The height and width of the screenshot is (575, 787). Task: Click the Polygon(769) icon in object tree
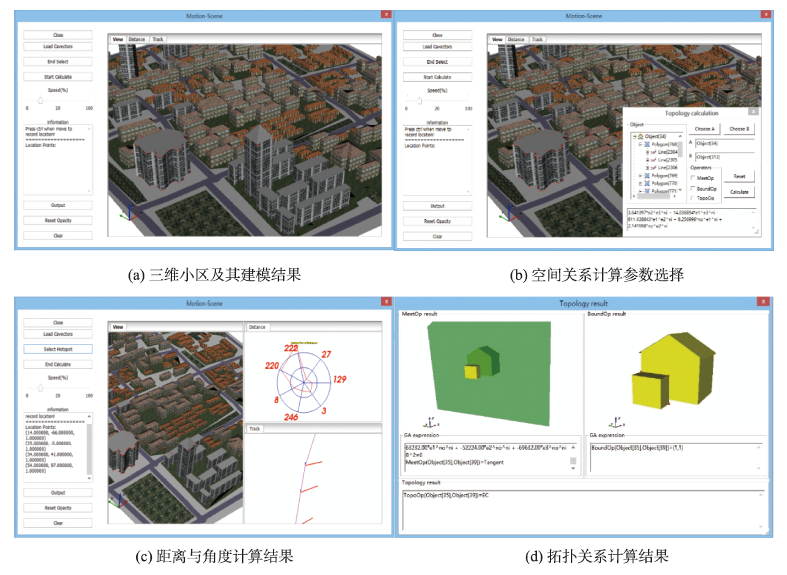[x=647, y=174]
